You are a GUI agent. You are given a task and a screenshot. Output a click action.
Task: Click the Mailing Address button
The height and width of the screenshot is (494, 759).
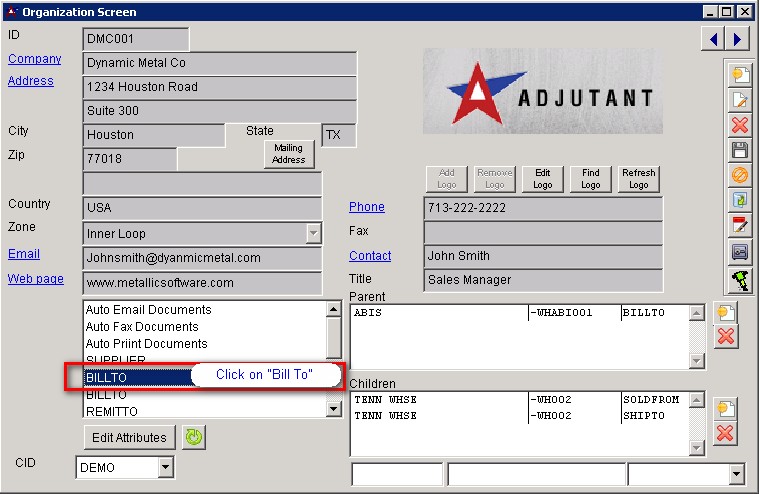(x=289, y=154)
